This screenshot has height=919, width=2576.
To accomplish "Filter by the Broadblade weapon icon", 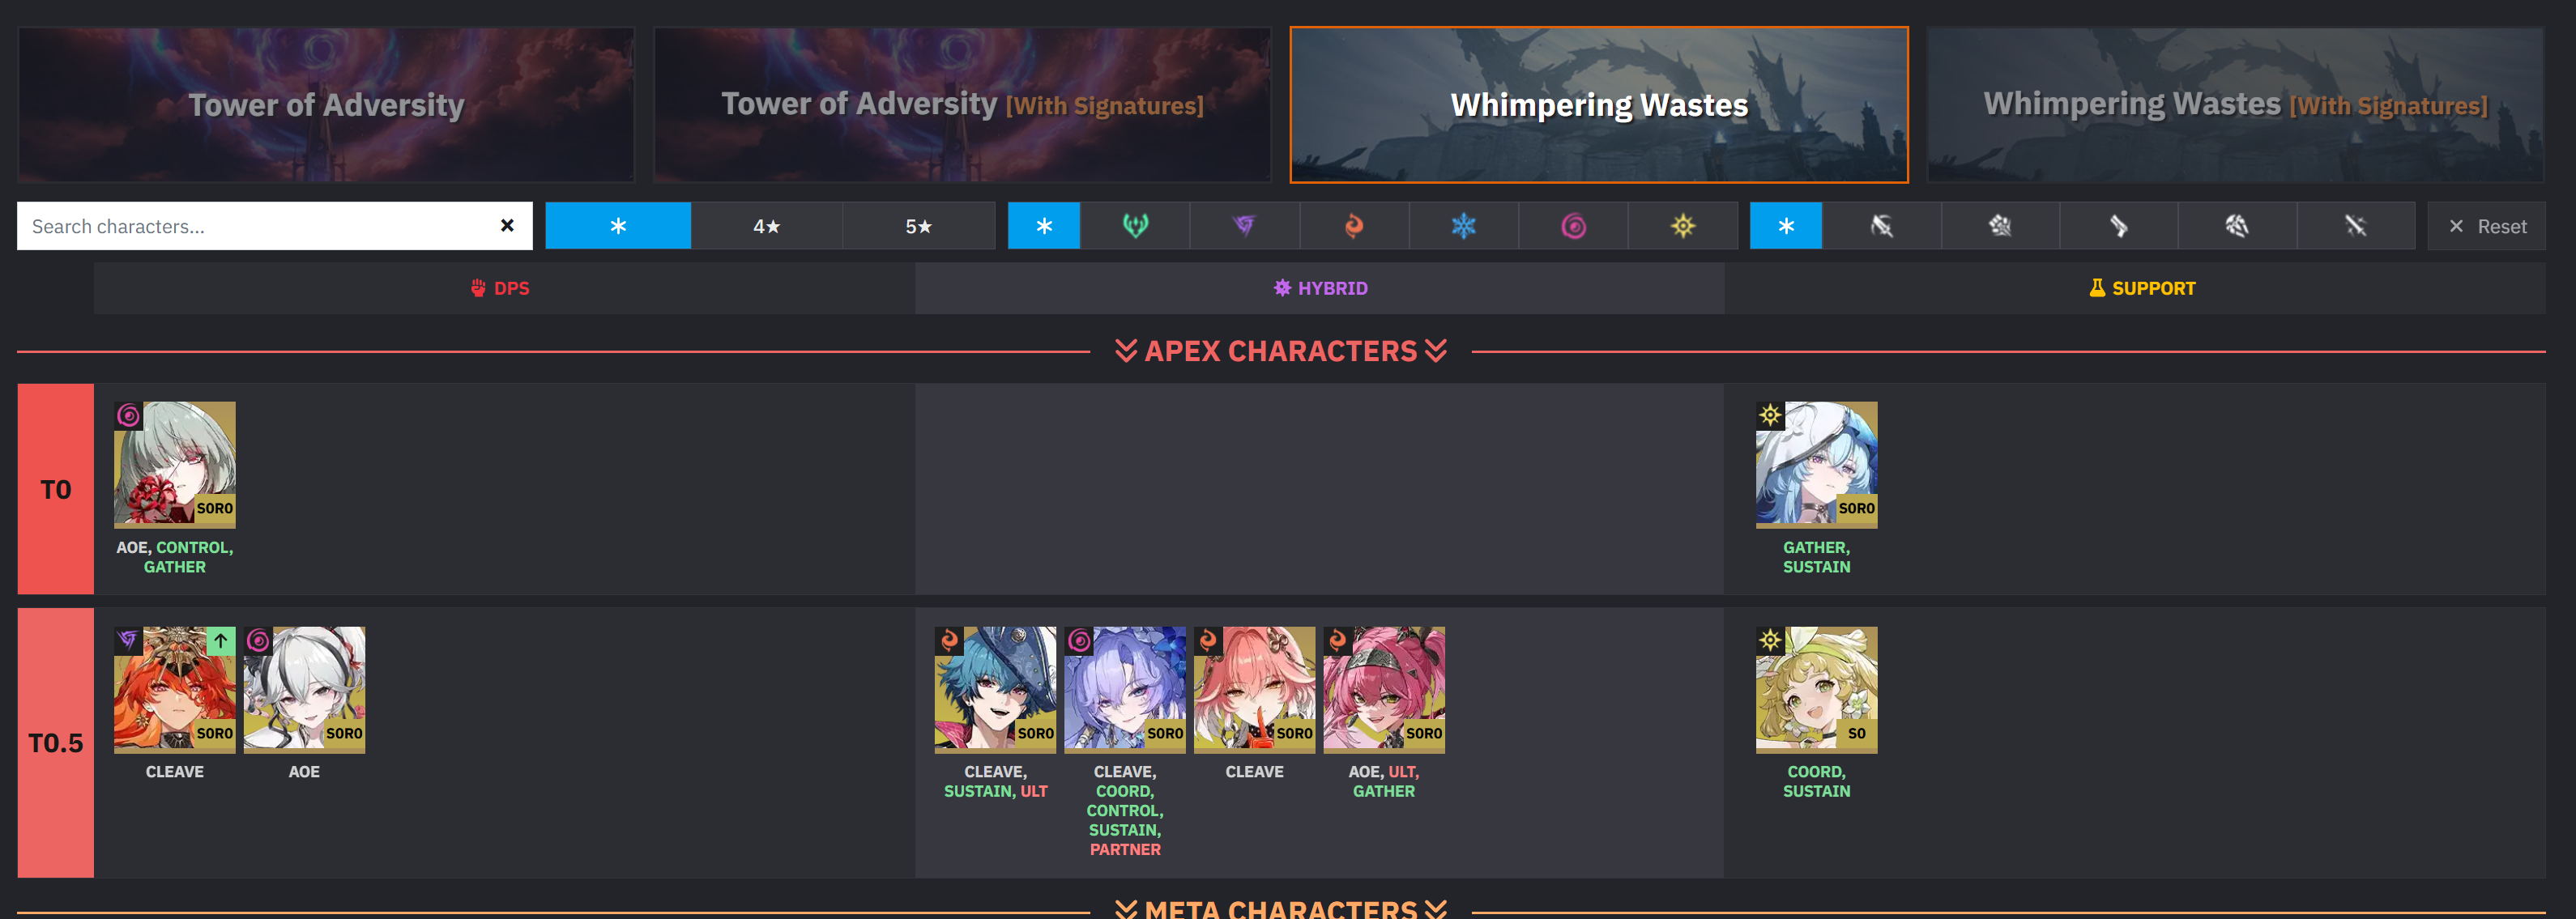I will [1881, 226].
